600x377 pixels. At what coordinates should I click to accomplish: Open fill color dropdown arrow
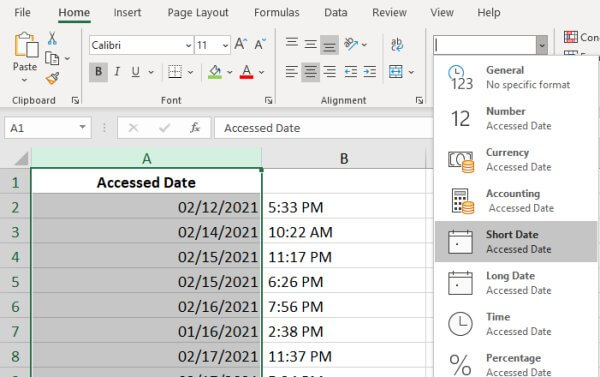pyautogui.click(x=230, y=72)
